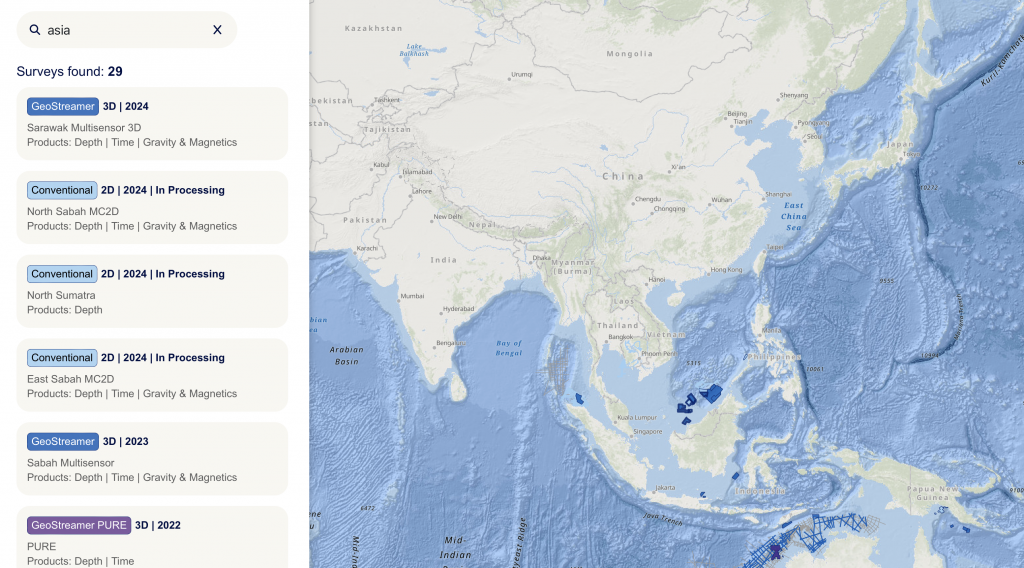
Task: Click the purple GeoStreamer PURE badge
Action: 79,525
